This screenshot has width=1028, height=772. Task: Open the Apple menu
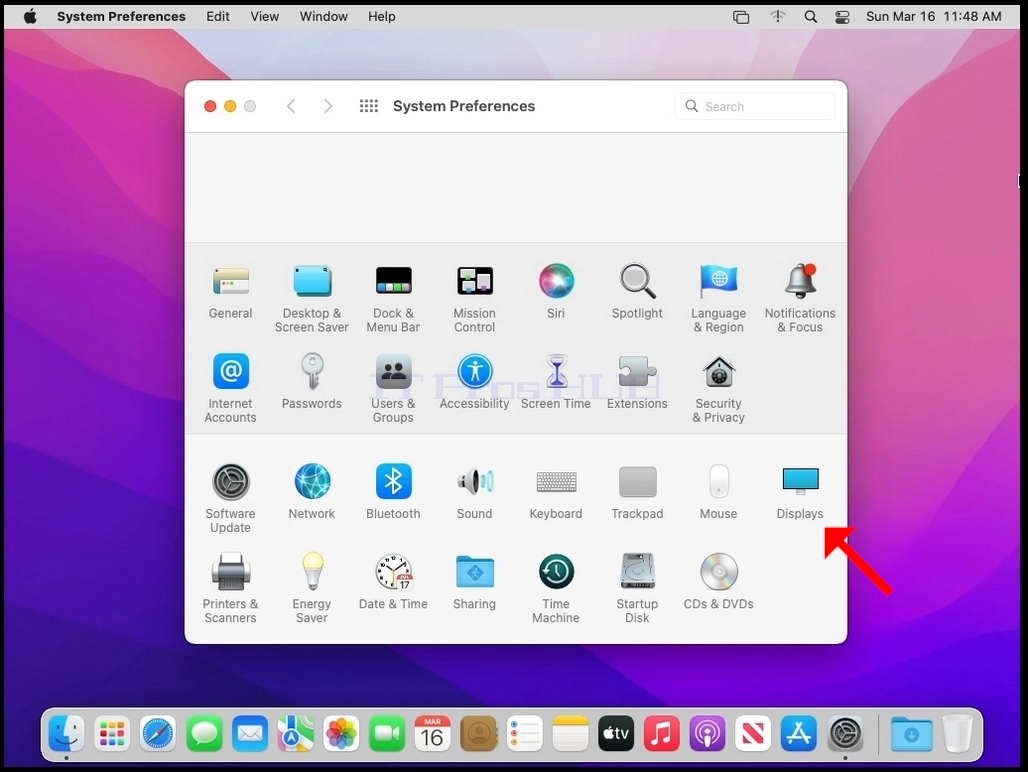pos(30,16)
